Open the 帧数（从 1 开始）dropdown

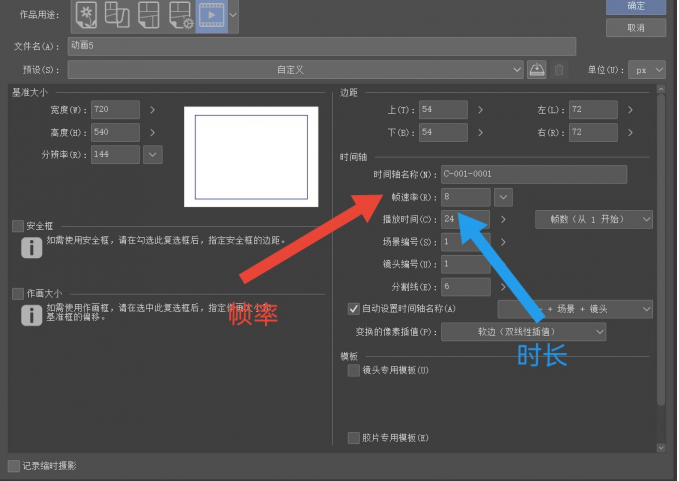(594, 220)
